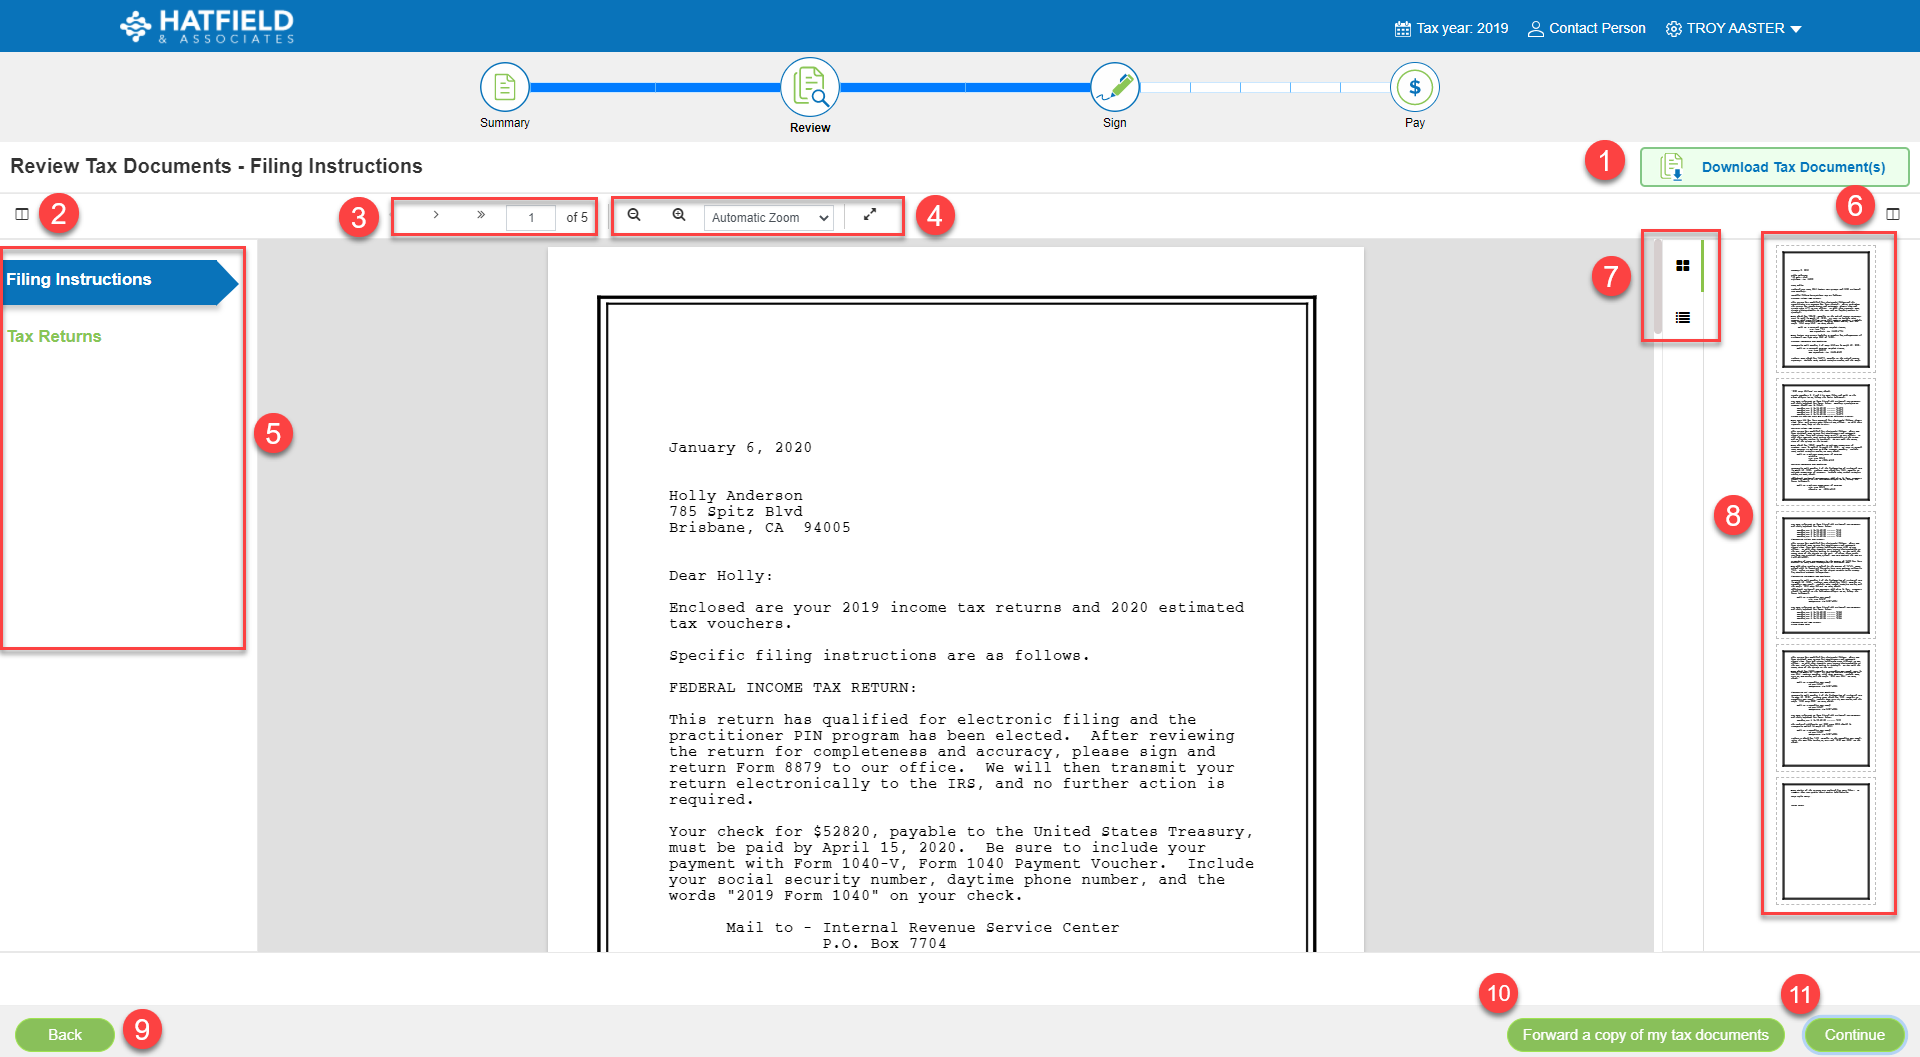Jump to the Sign step icon
Viewport: 1920px width, 1057px height.
pos(1115,87)
